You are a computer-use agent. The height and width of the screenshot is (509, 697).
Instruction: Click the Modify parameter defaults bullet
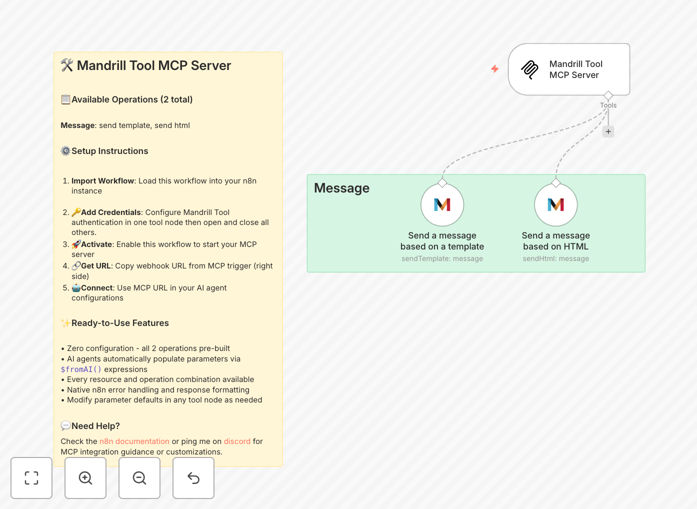tap(161, 400)
